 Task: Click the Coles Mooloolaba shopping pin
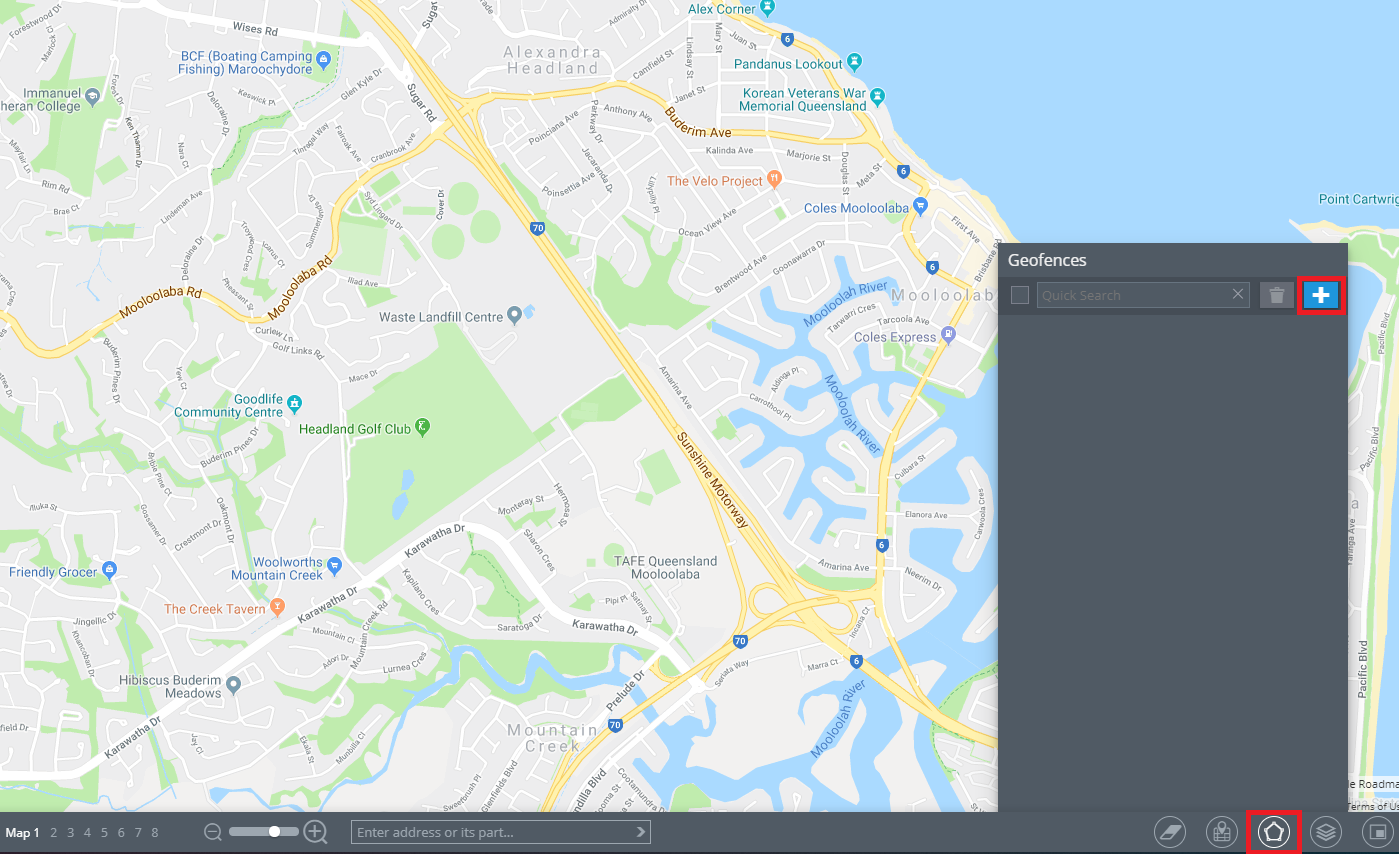(921, 207)
